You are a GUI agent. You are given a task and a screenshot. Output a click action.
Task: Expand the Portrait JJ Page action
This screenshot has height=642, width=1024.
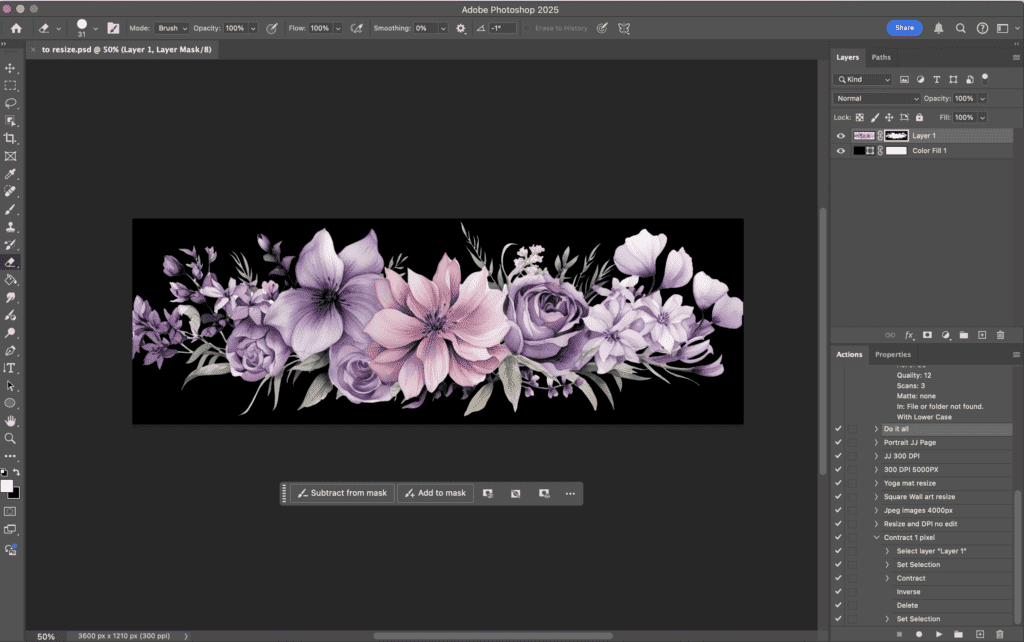[x=876, y=442]
